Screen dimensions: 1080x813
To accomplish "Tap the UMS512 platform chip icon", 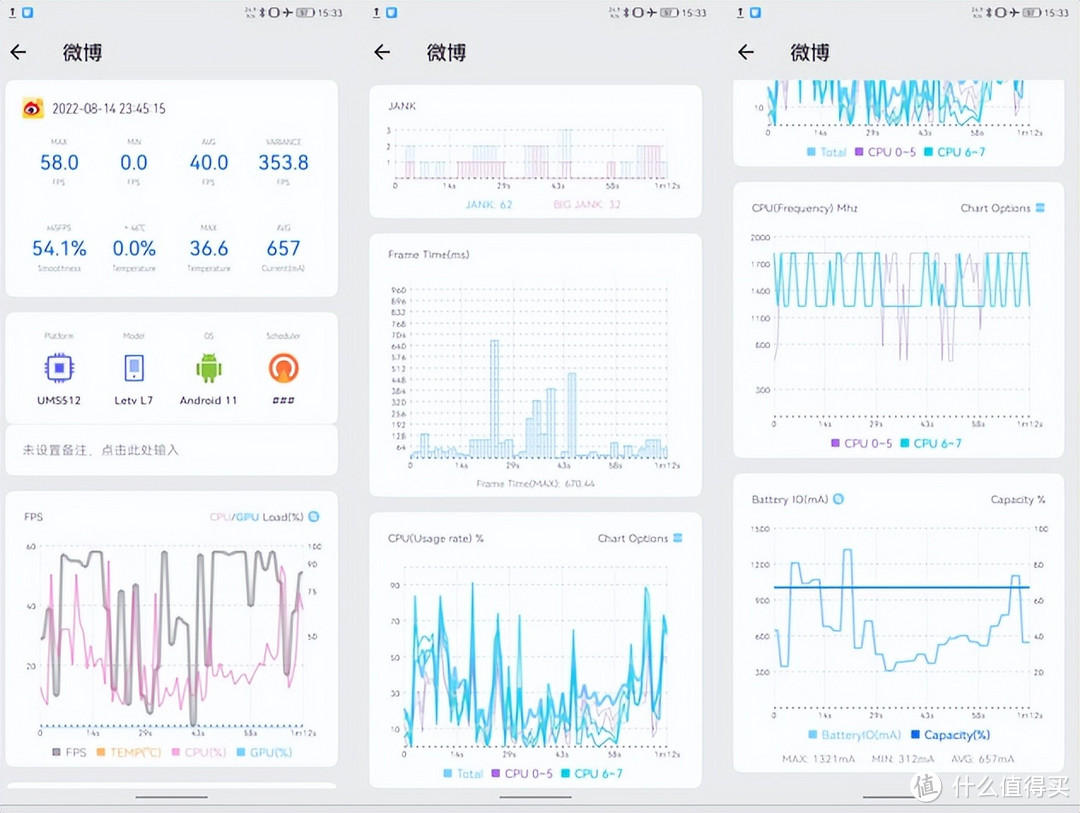I will pyautogui.click(x=59, y=368).
